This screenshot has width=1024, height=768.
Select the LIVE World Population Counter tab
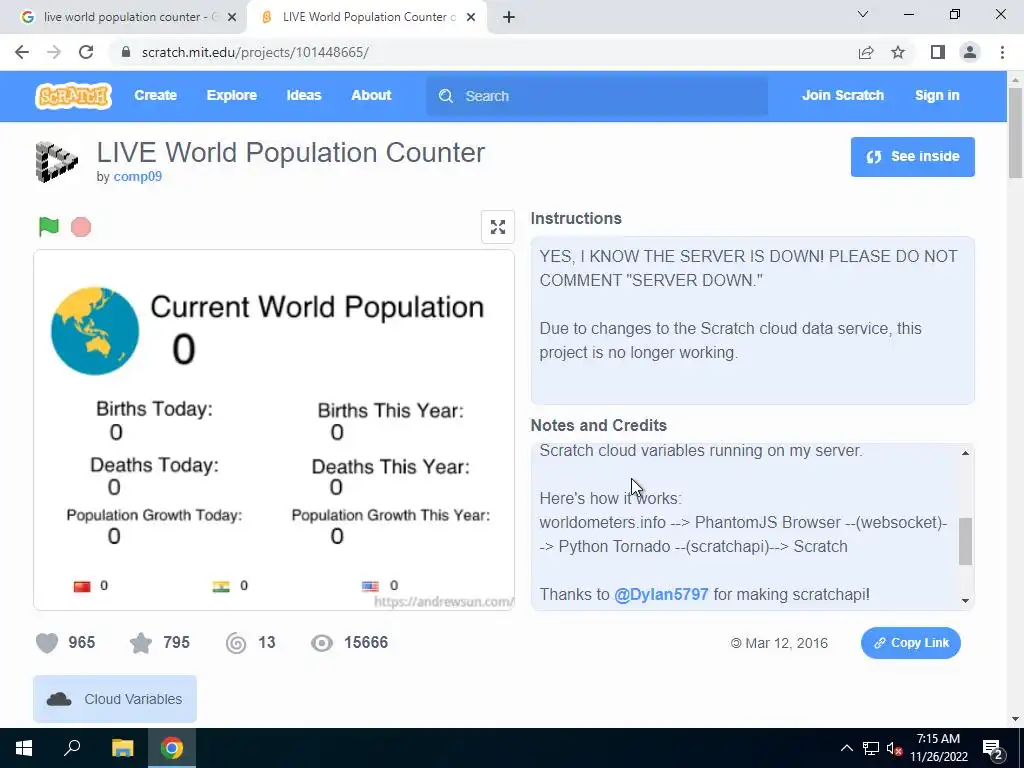(368, 17)
